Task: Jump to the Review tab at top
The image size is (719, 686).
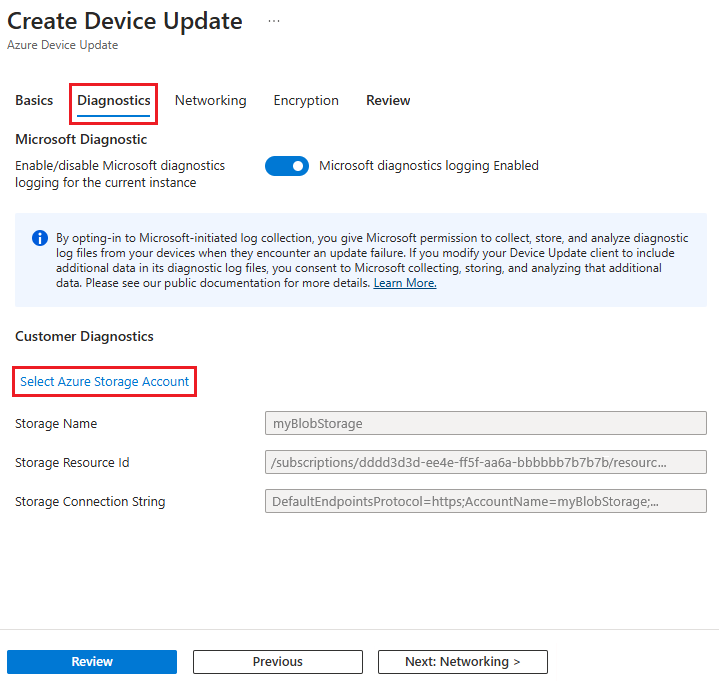Action: point(388,101)
